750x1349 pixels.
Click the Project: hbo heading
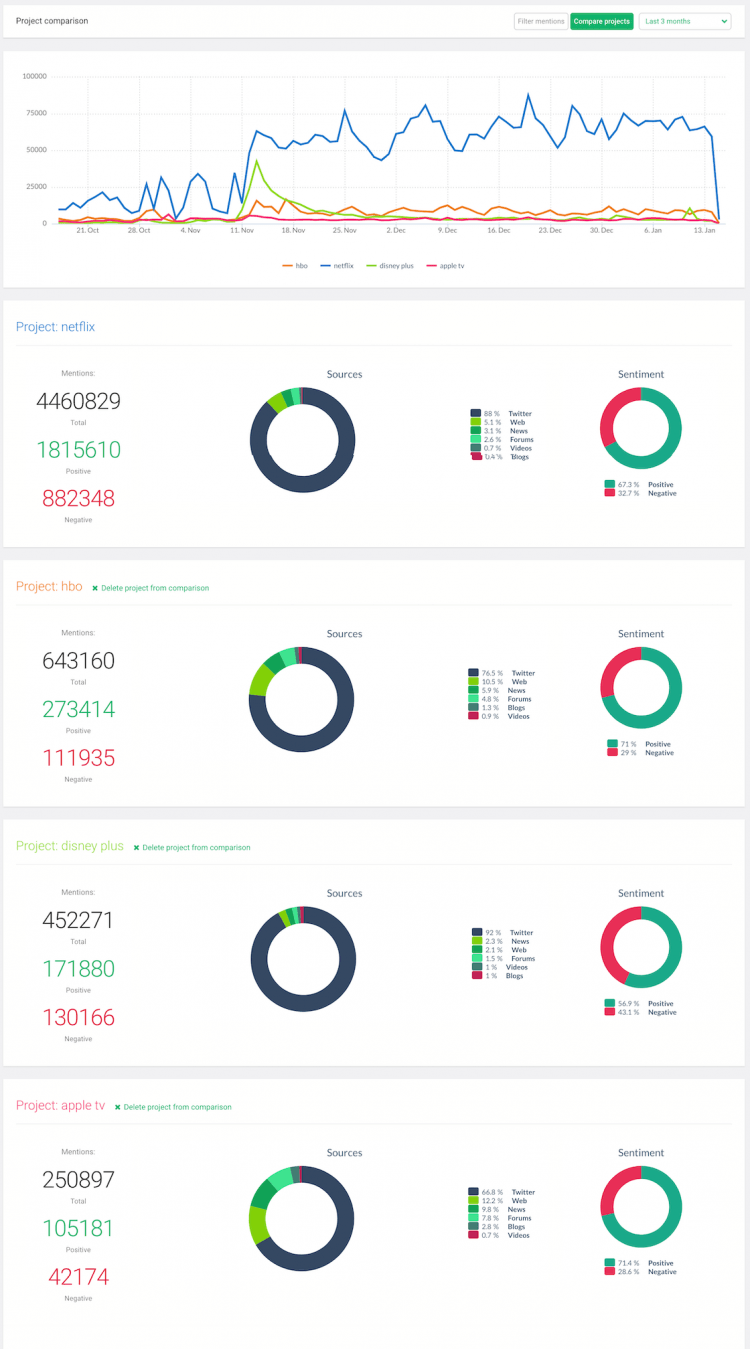49,586
